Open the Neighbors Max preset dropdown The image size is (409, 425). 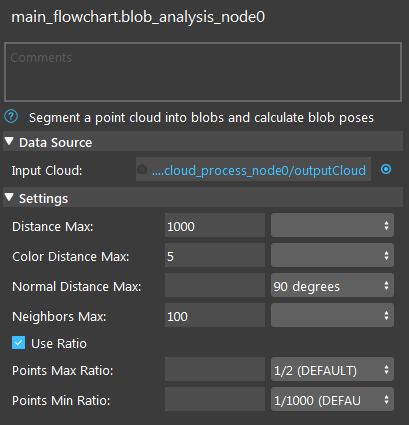(x=332, y=315)
